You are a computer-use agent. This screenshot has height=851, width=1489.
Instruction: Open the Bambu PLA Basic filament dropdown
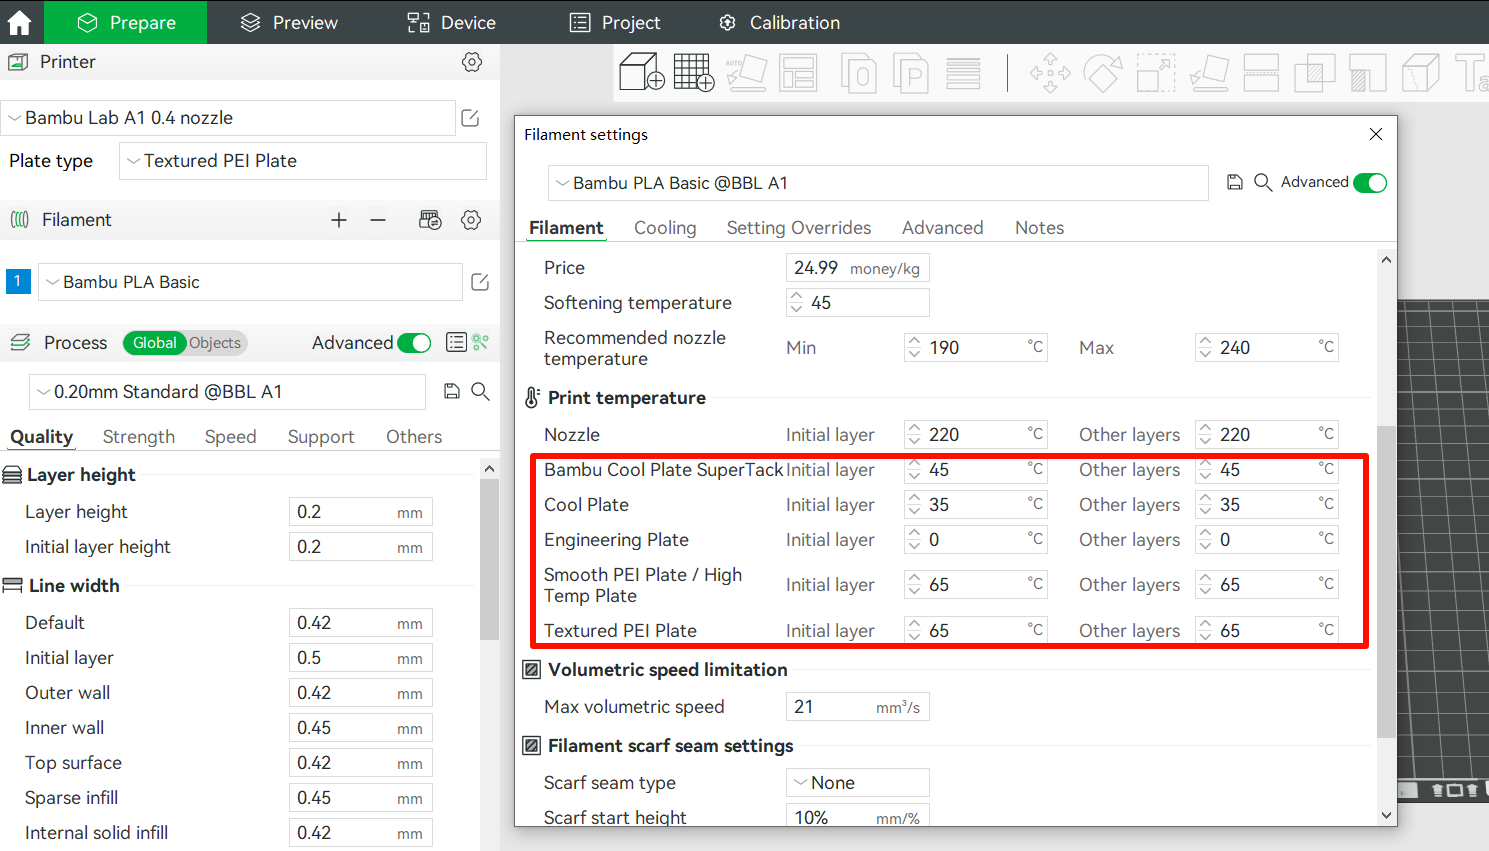click(250, 282)
